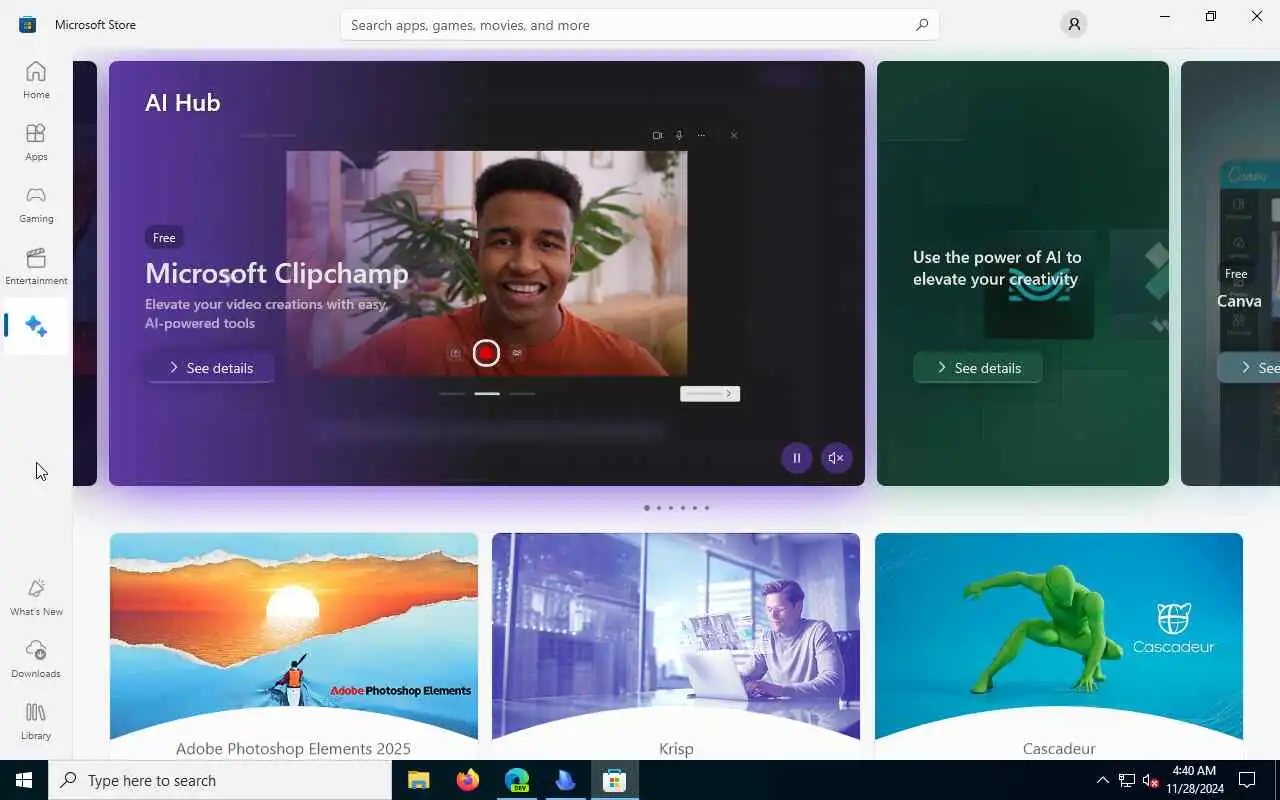1280x800 pixels.
Task: Click the Cascadeur logo on the card
Action: tap(1174, 629)
